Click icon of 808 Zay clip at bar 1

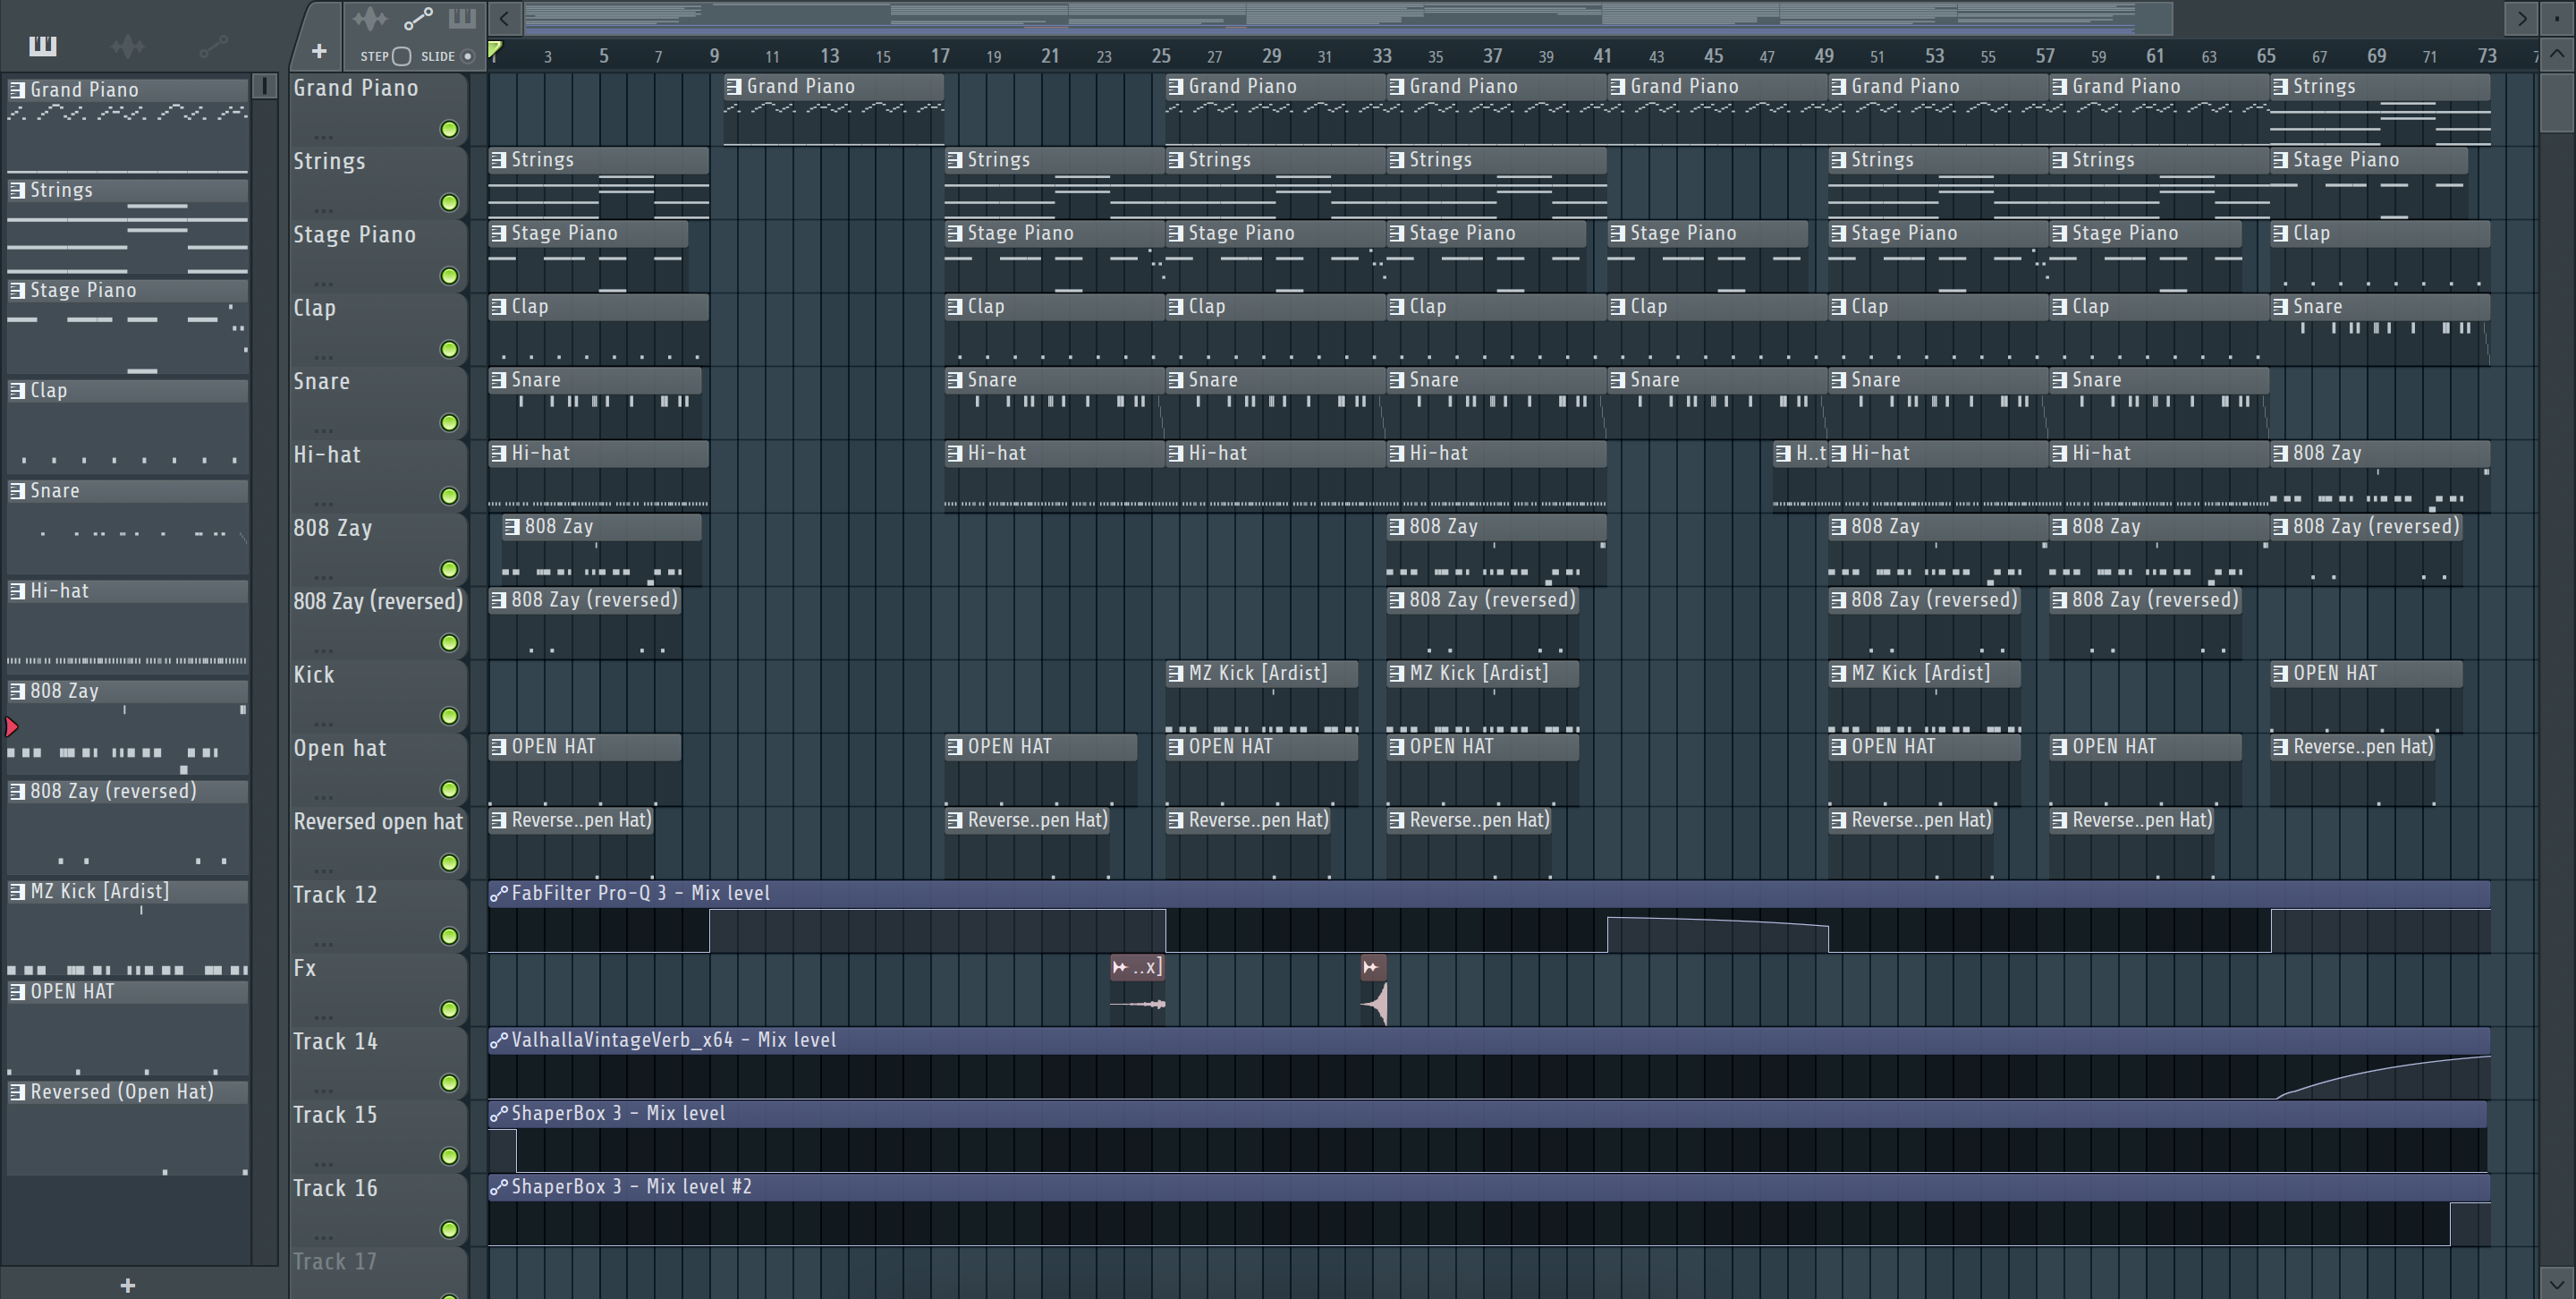pyautogui.click(x=512, y=527)
